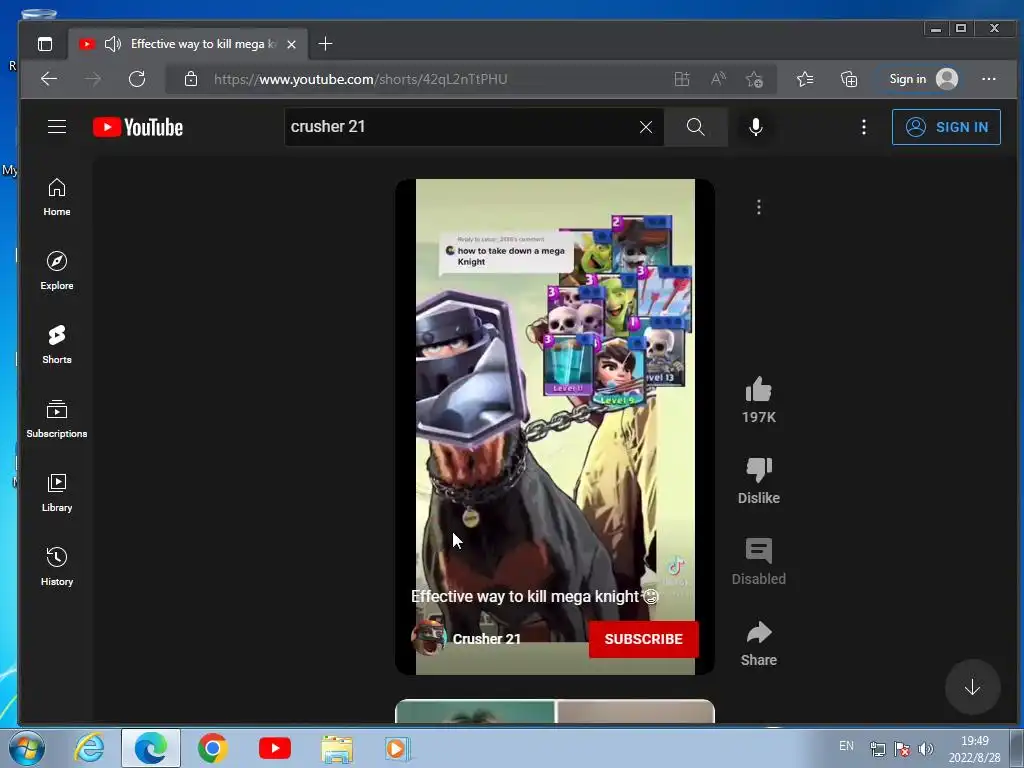View site information lock icon
This screenshot has height=768, width=1024.
(191, 79)
